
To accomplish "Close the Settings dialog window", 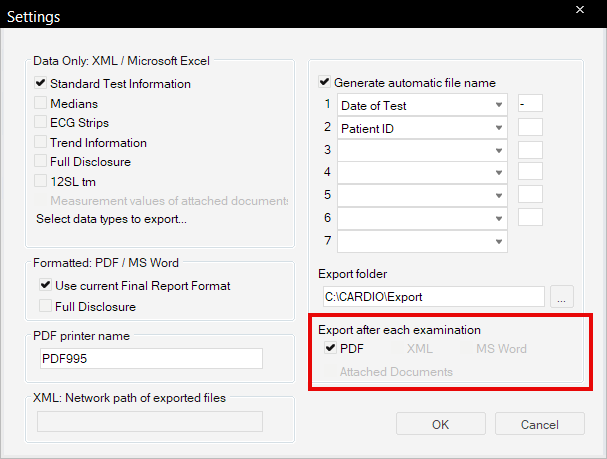I will (580, 10).
